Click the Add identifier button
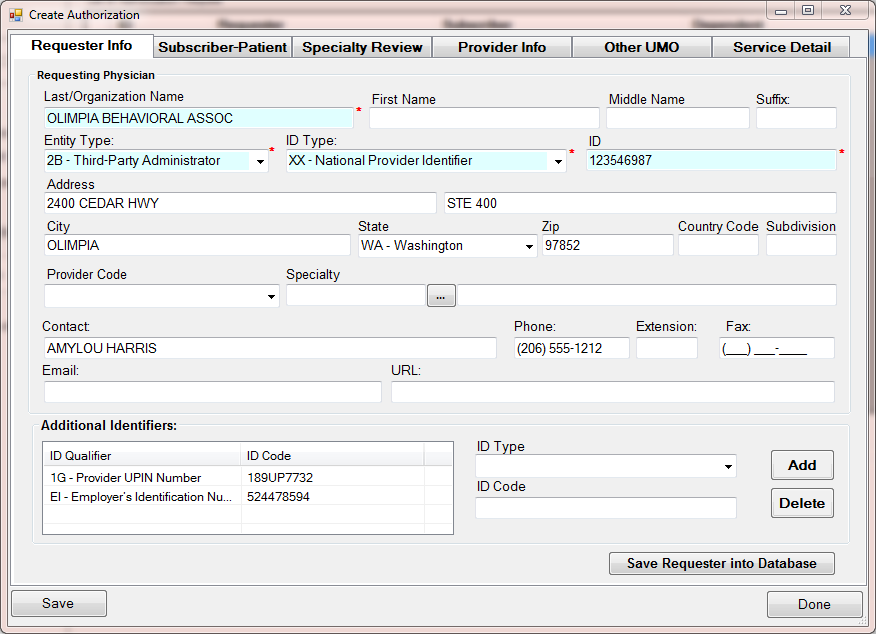 pos(802,465)
